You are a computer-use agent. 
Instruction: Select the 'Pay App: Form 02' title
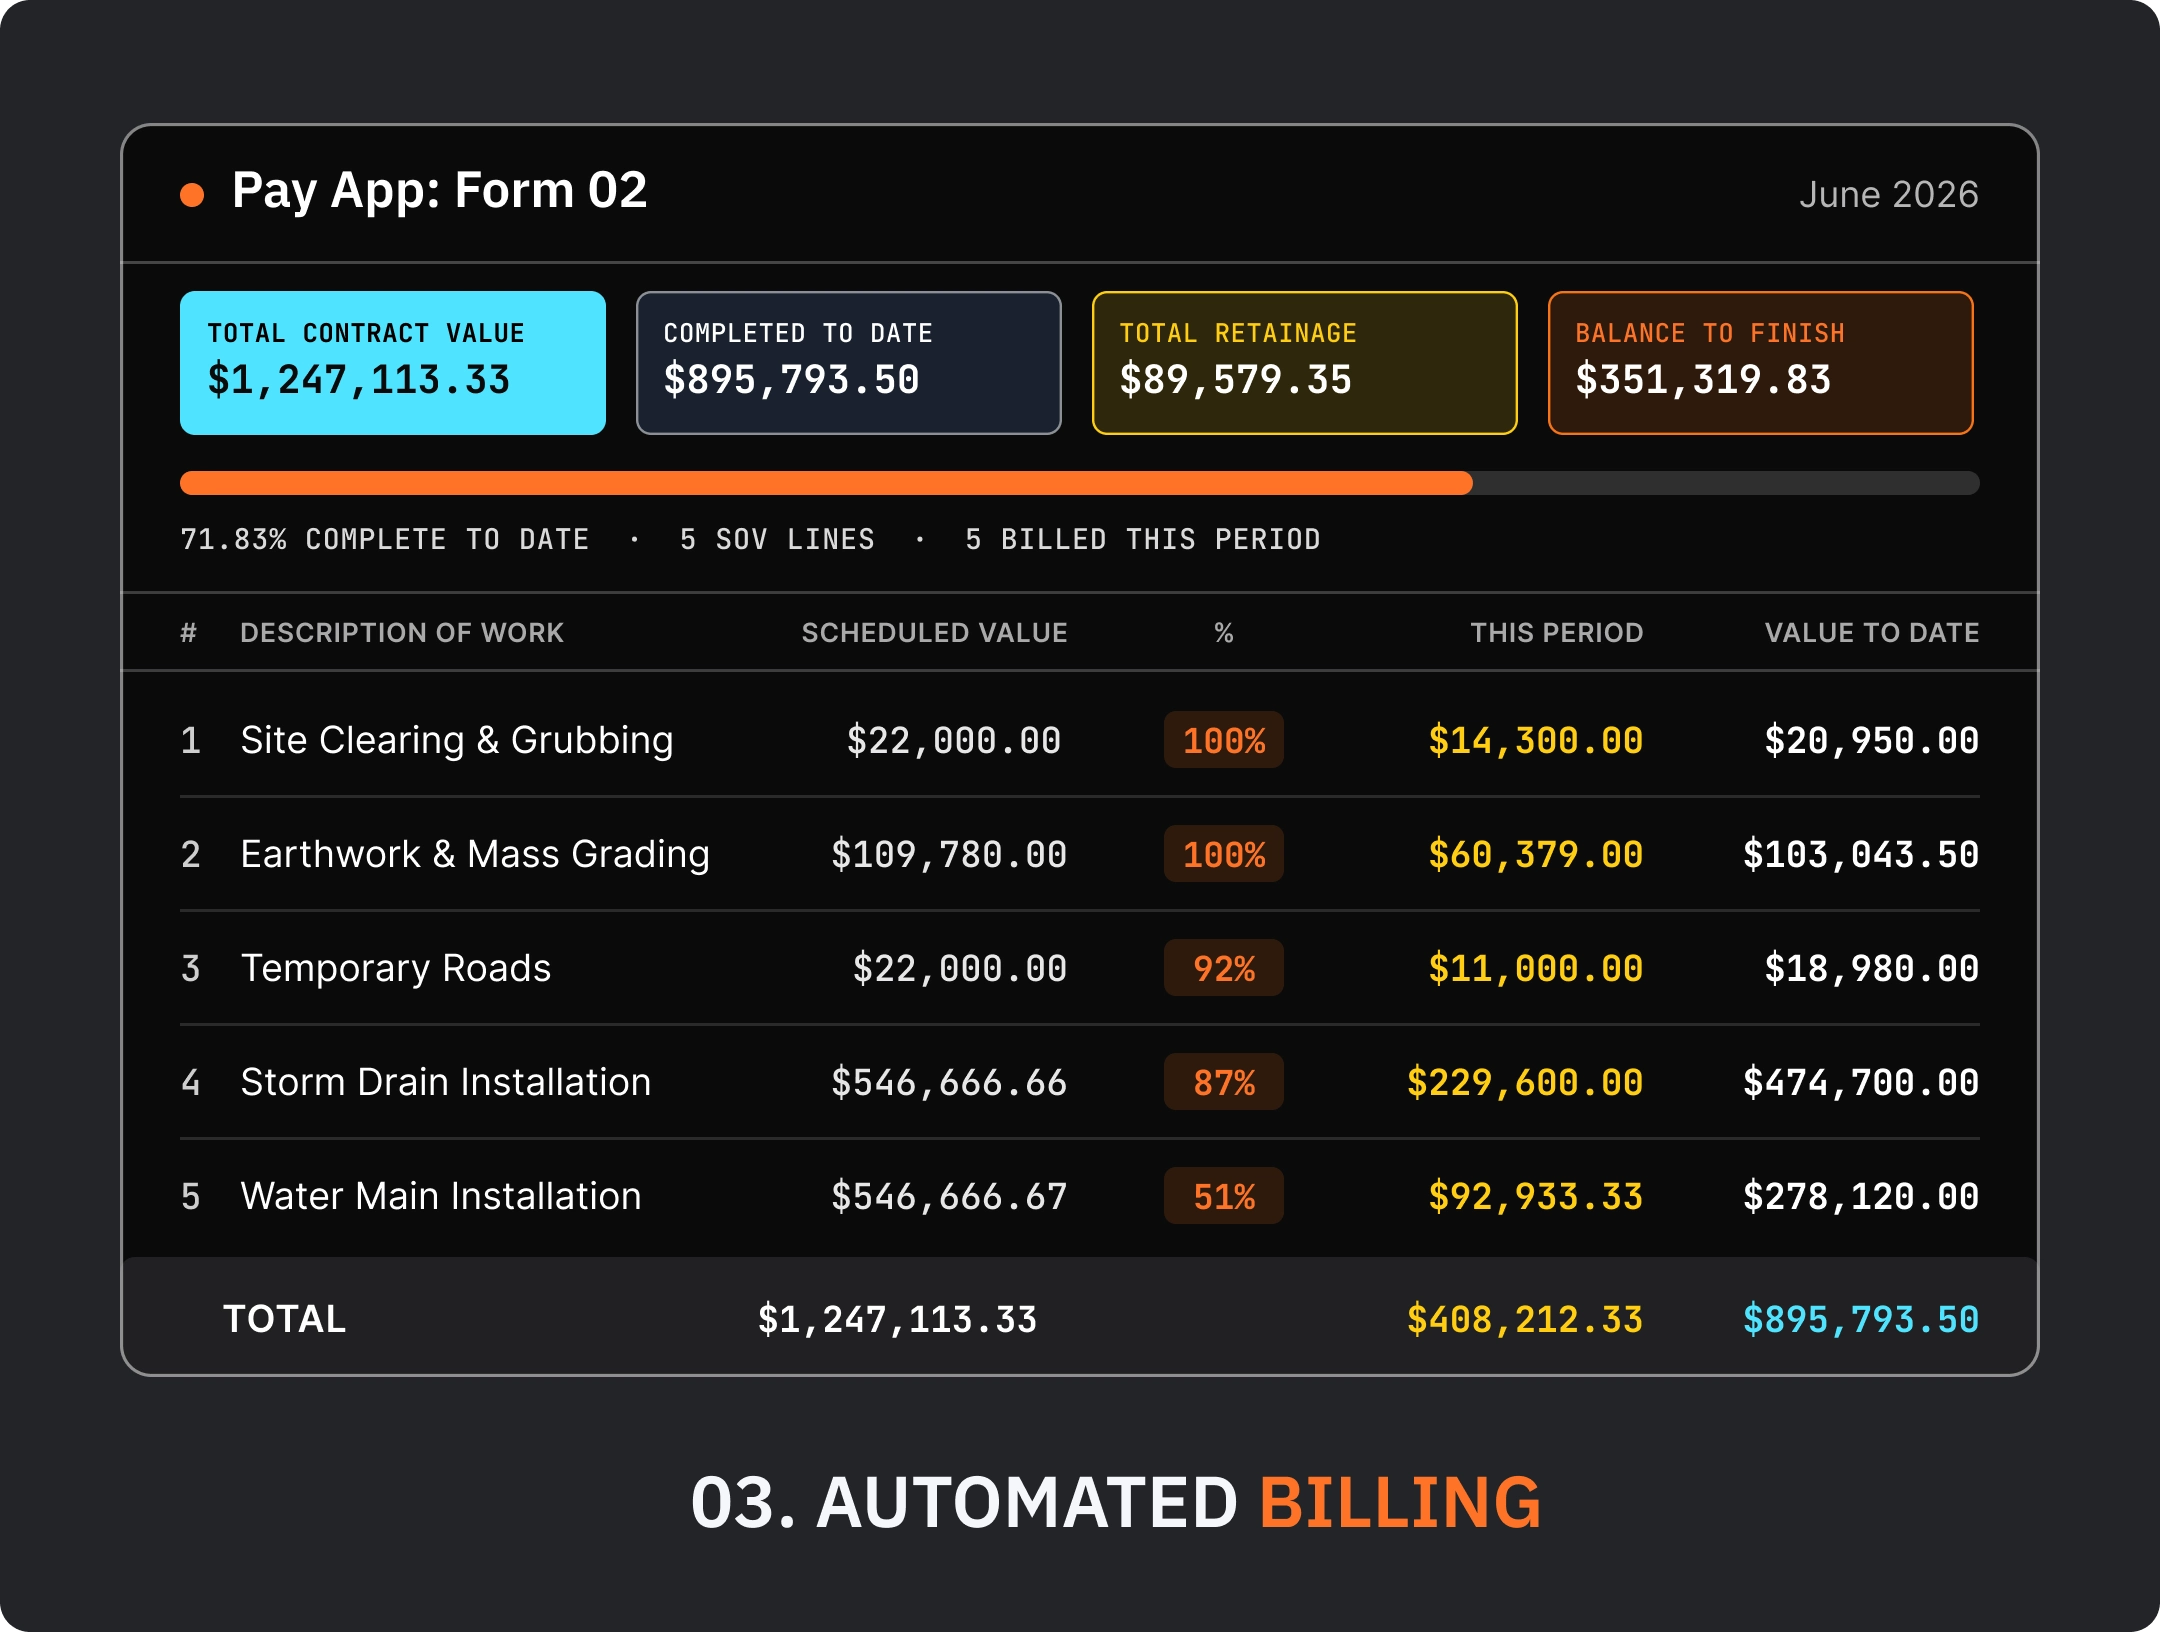(439, 191)
